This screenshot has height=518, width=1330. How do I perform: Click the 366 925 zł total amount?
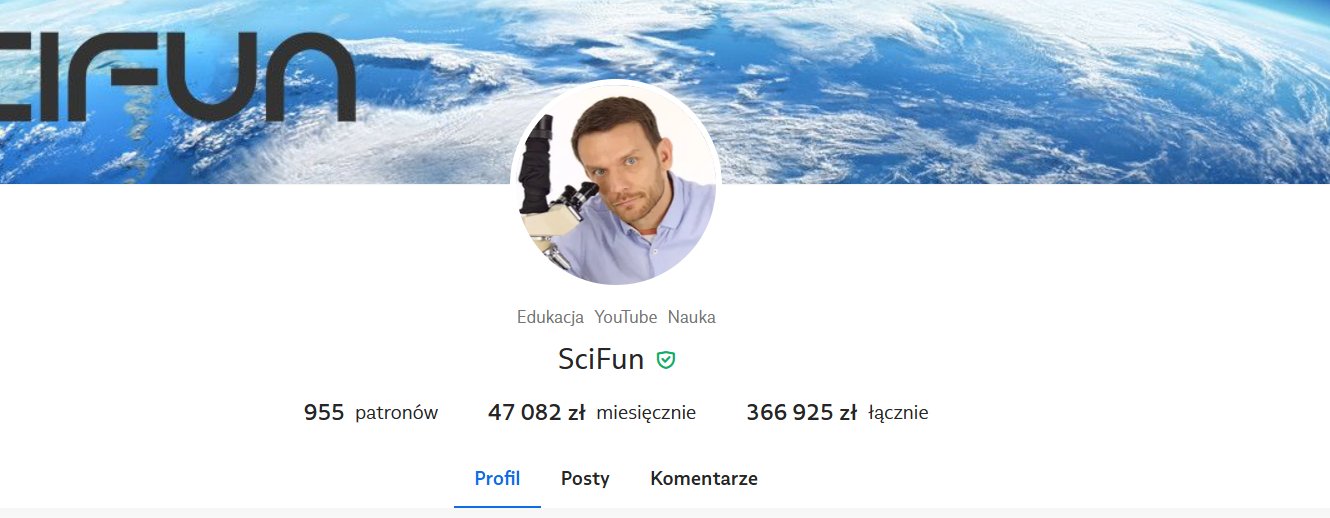[802, 412]
